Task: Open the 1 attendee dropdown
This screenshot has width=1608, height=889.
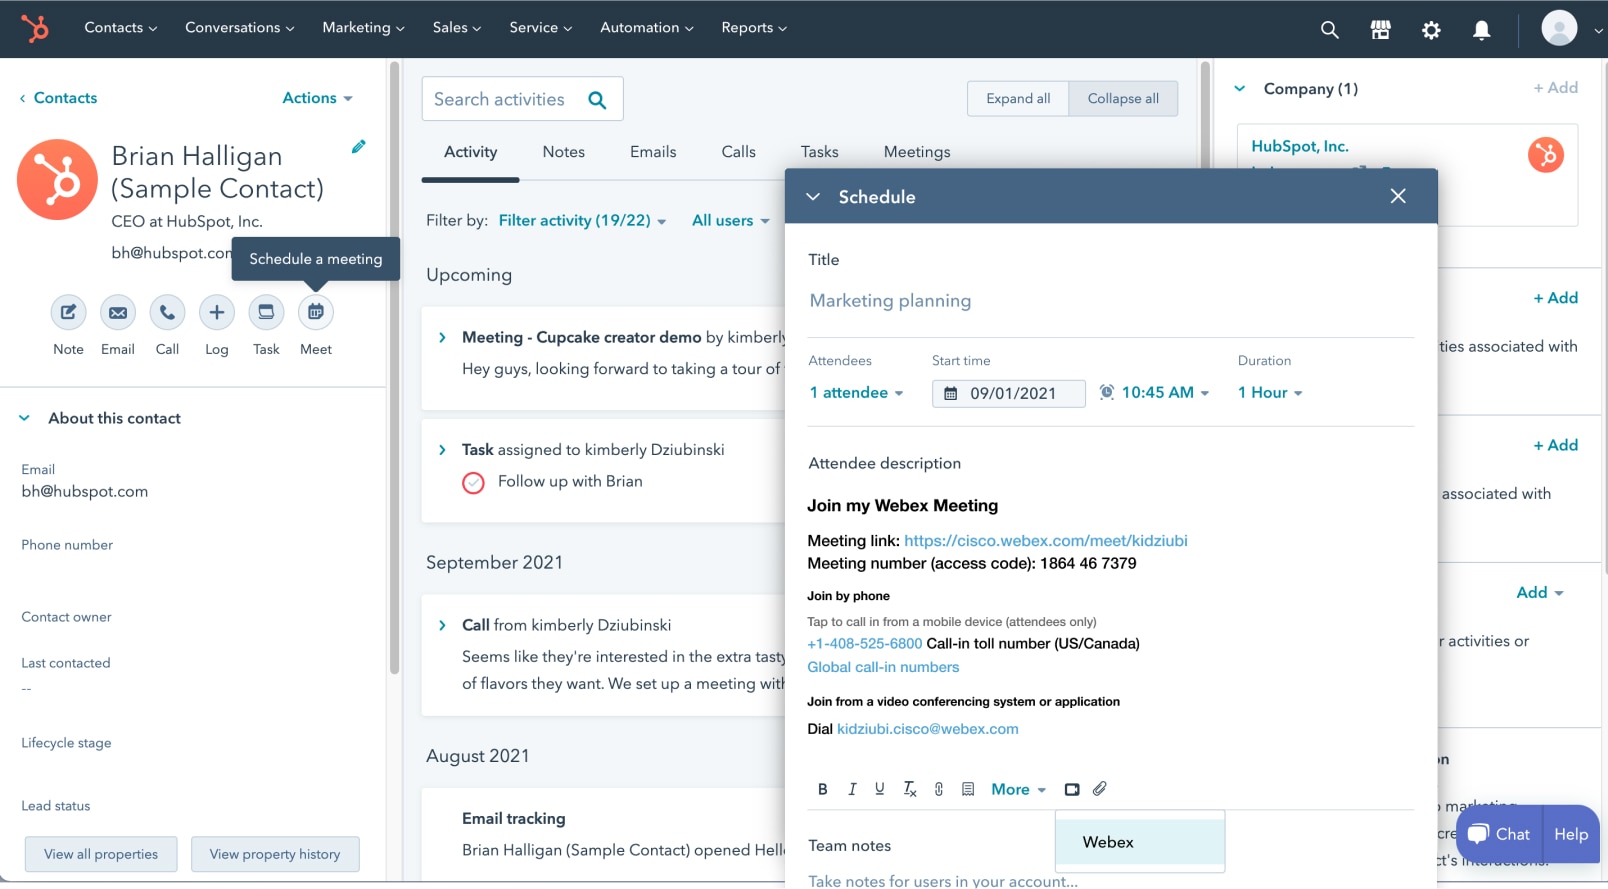Action: tap(857, 393)
